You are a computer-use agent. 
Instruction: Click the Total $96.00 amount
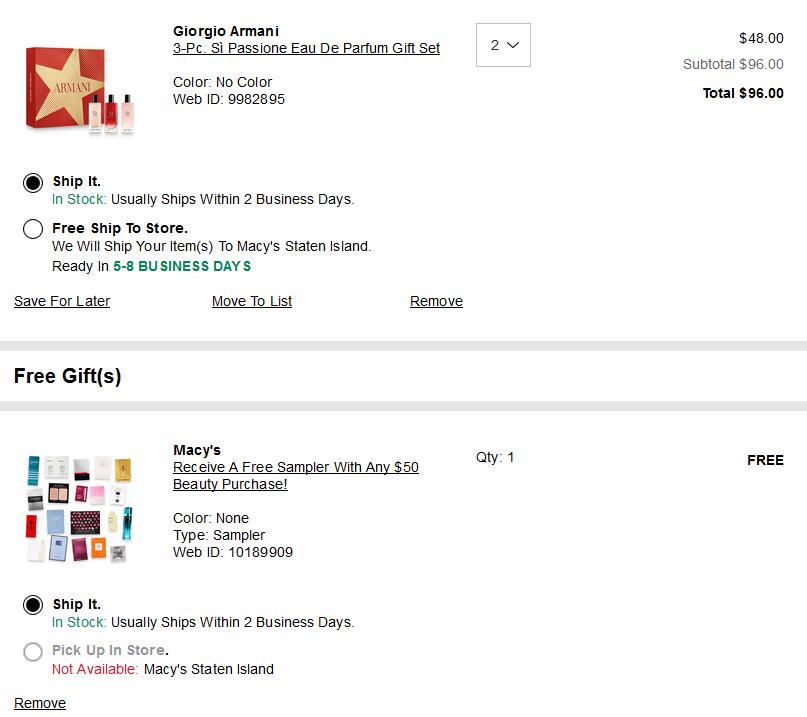click(x=743, y=93)
